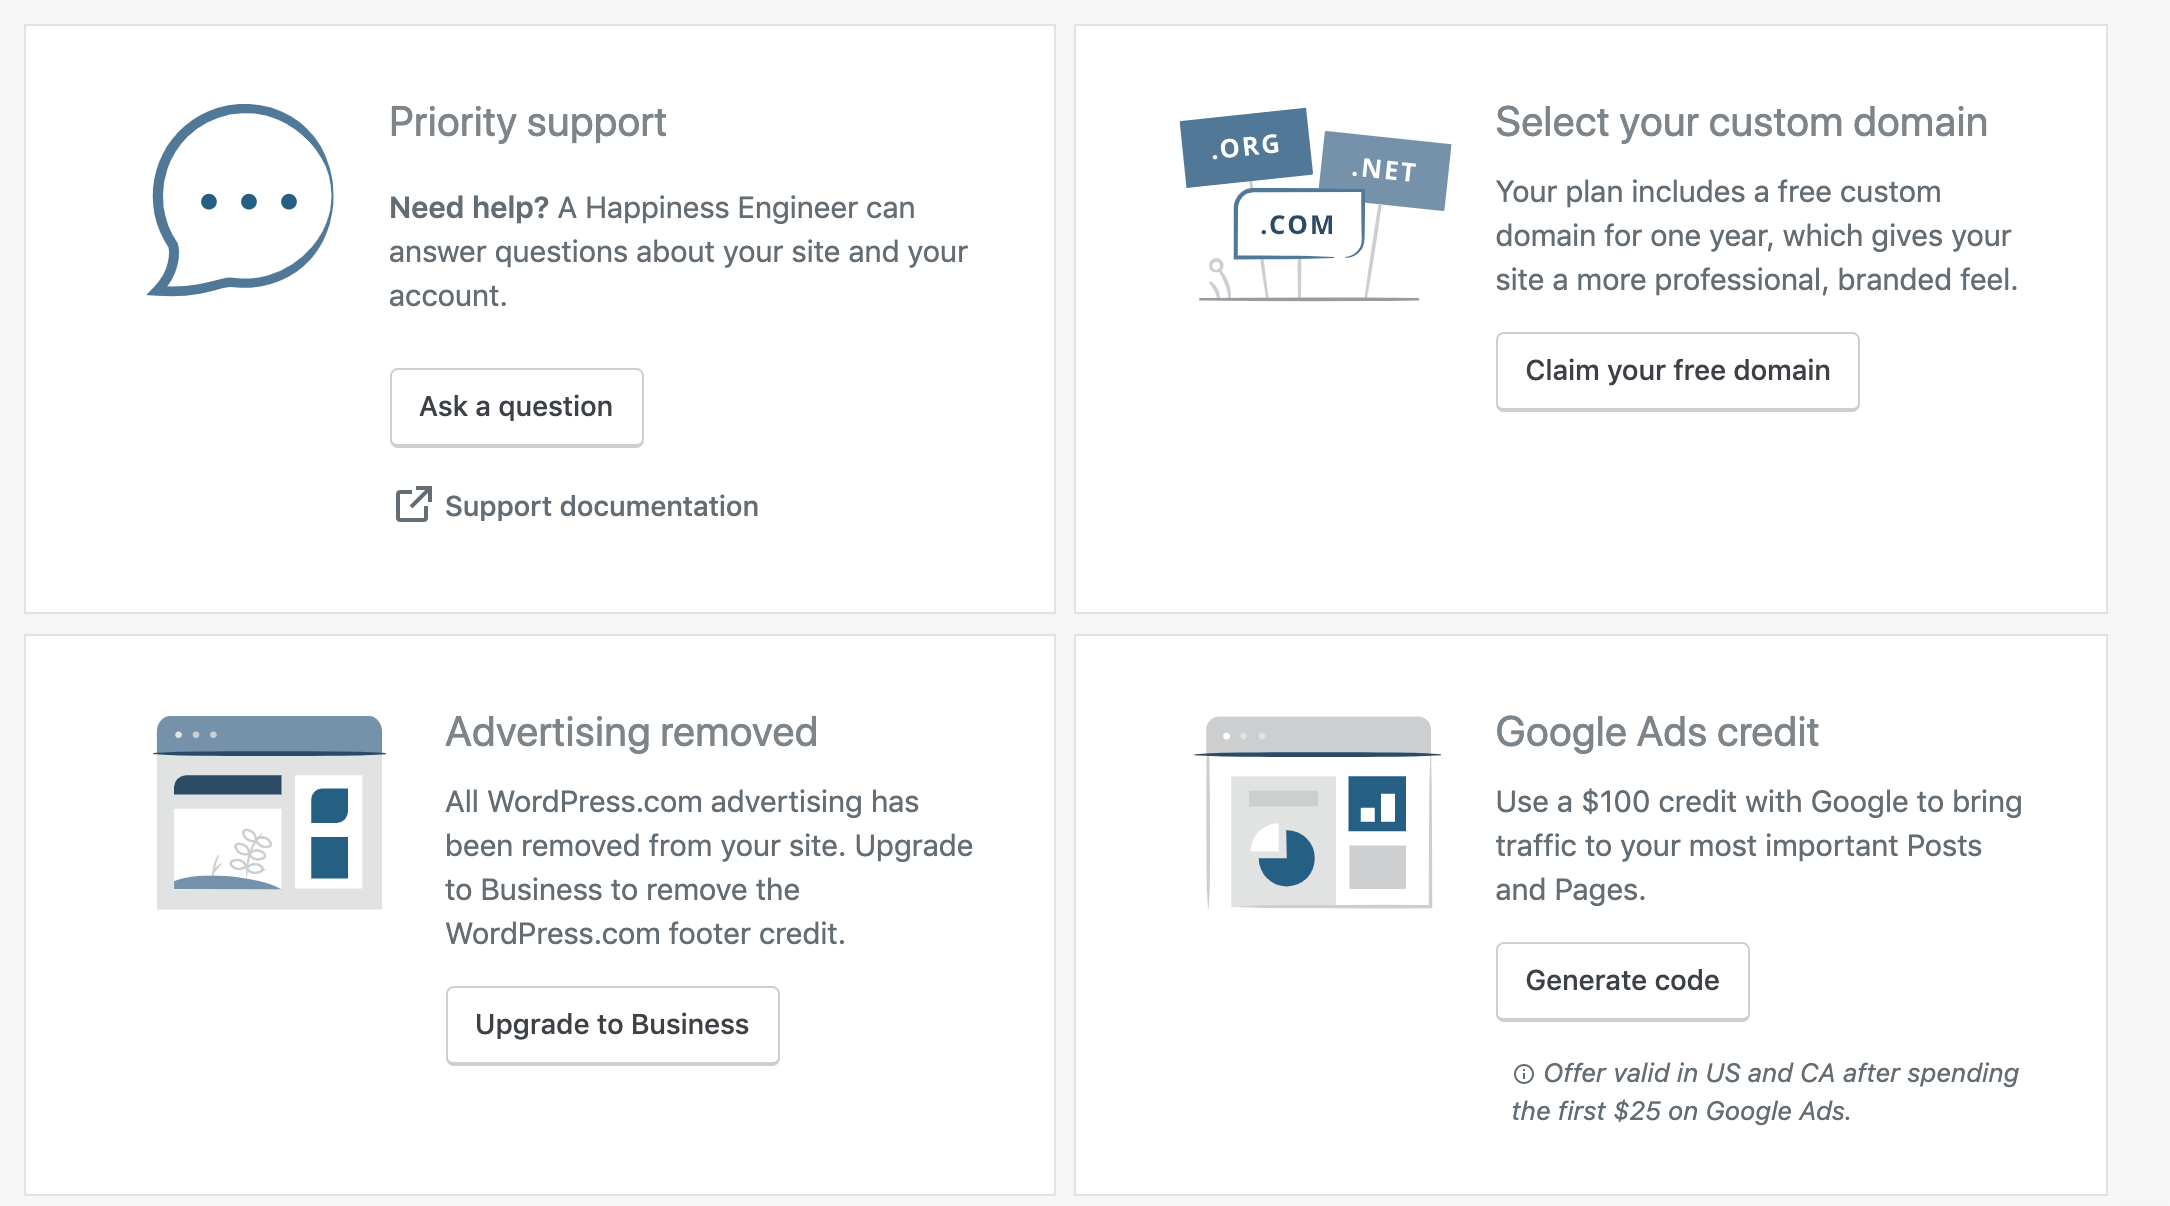Click Claim your free domain
Screen dimensions: 2170x1206
click(1677, 371)
